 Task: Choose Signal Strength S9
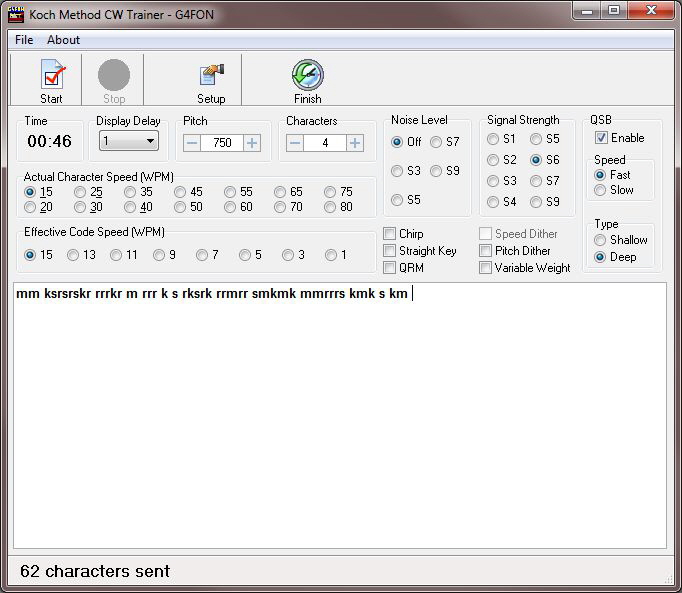(537, 202)
